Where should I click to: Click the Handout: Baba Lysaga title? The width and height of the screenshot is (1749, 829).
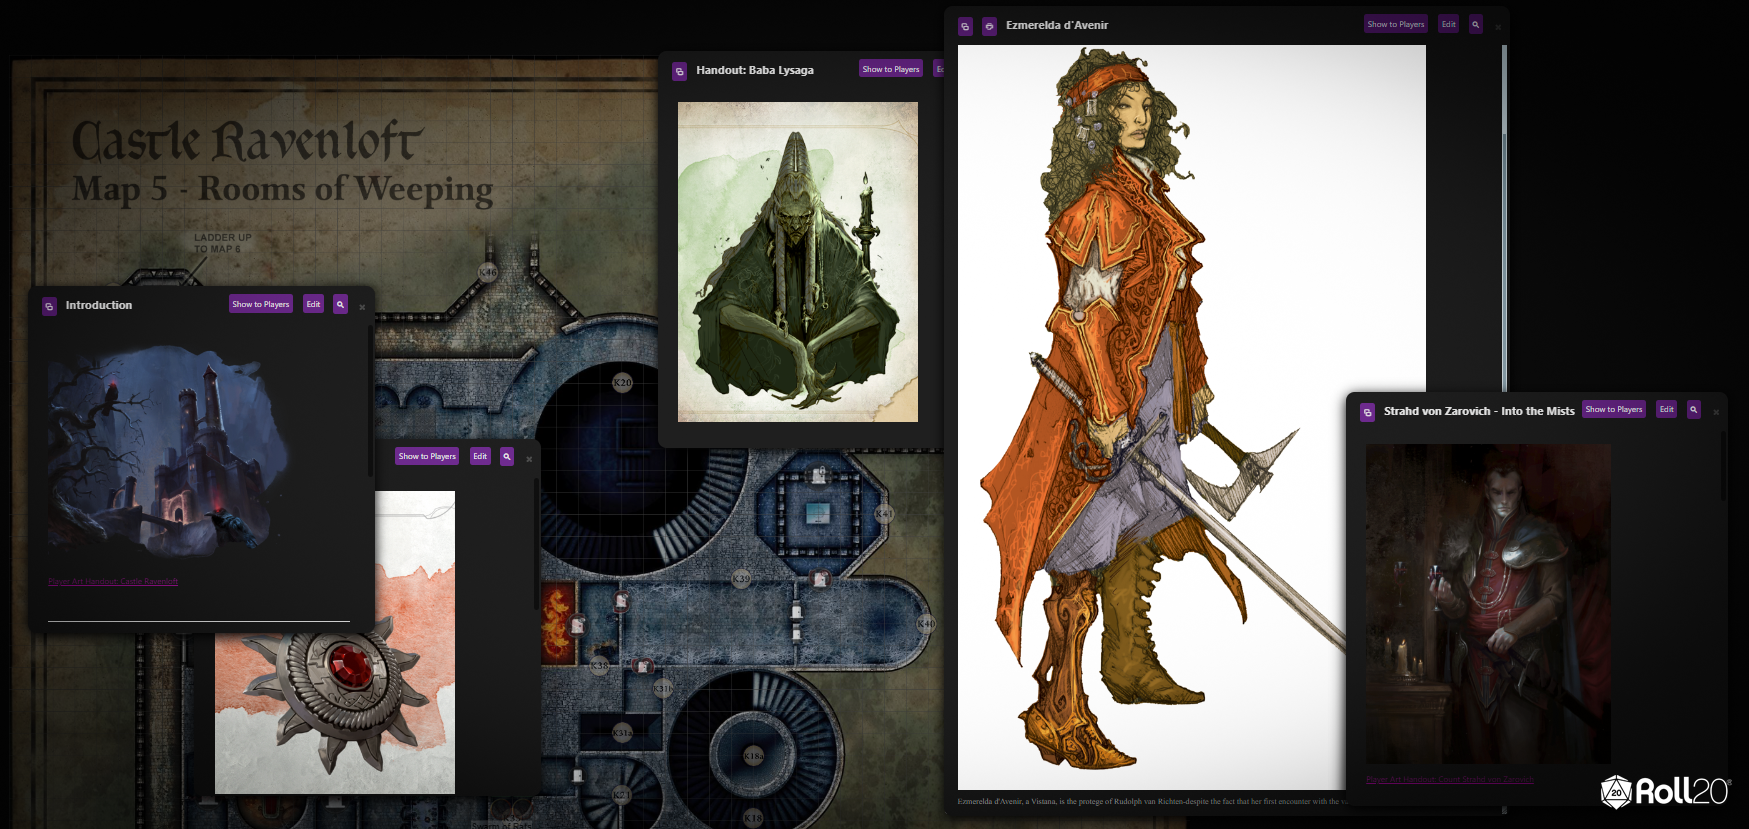pyautogui.click(x=755, y=70)
